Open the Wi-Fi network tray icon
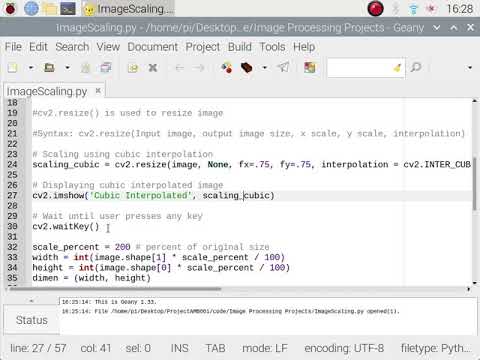 click(x=413, y=9)
